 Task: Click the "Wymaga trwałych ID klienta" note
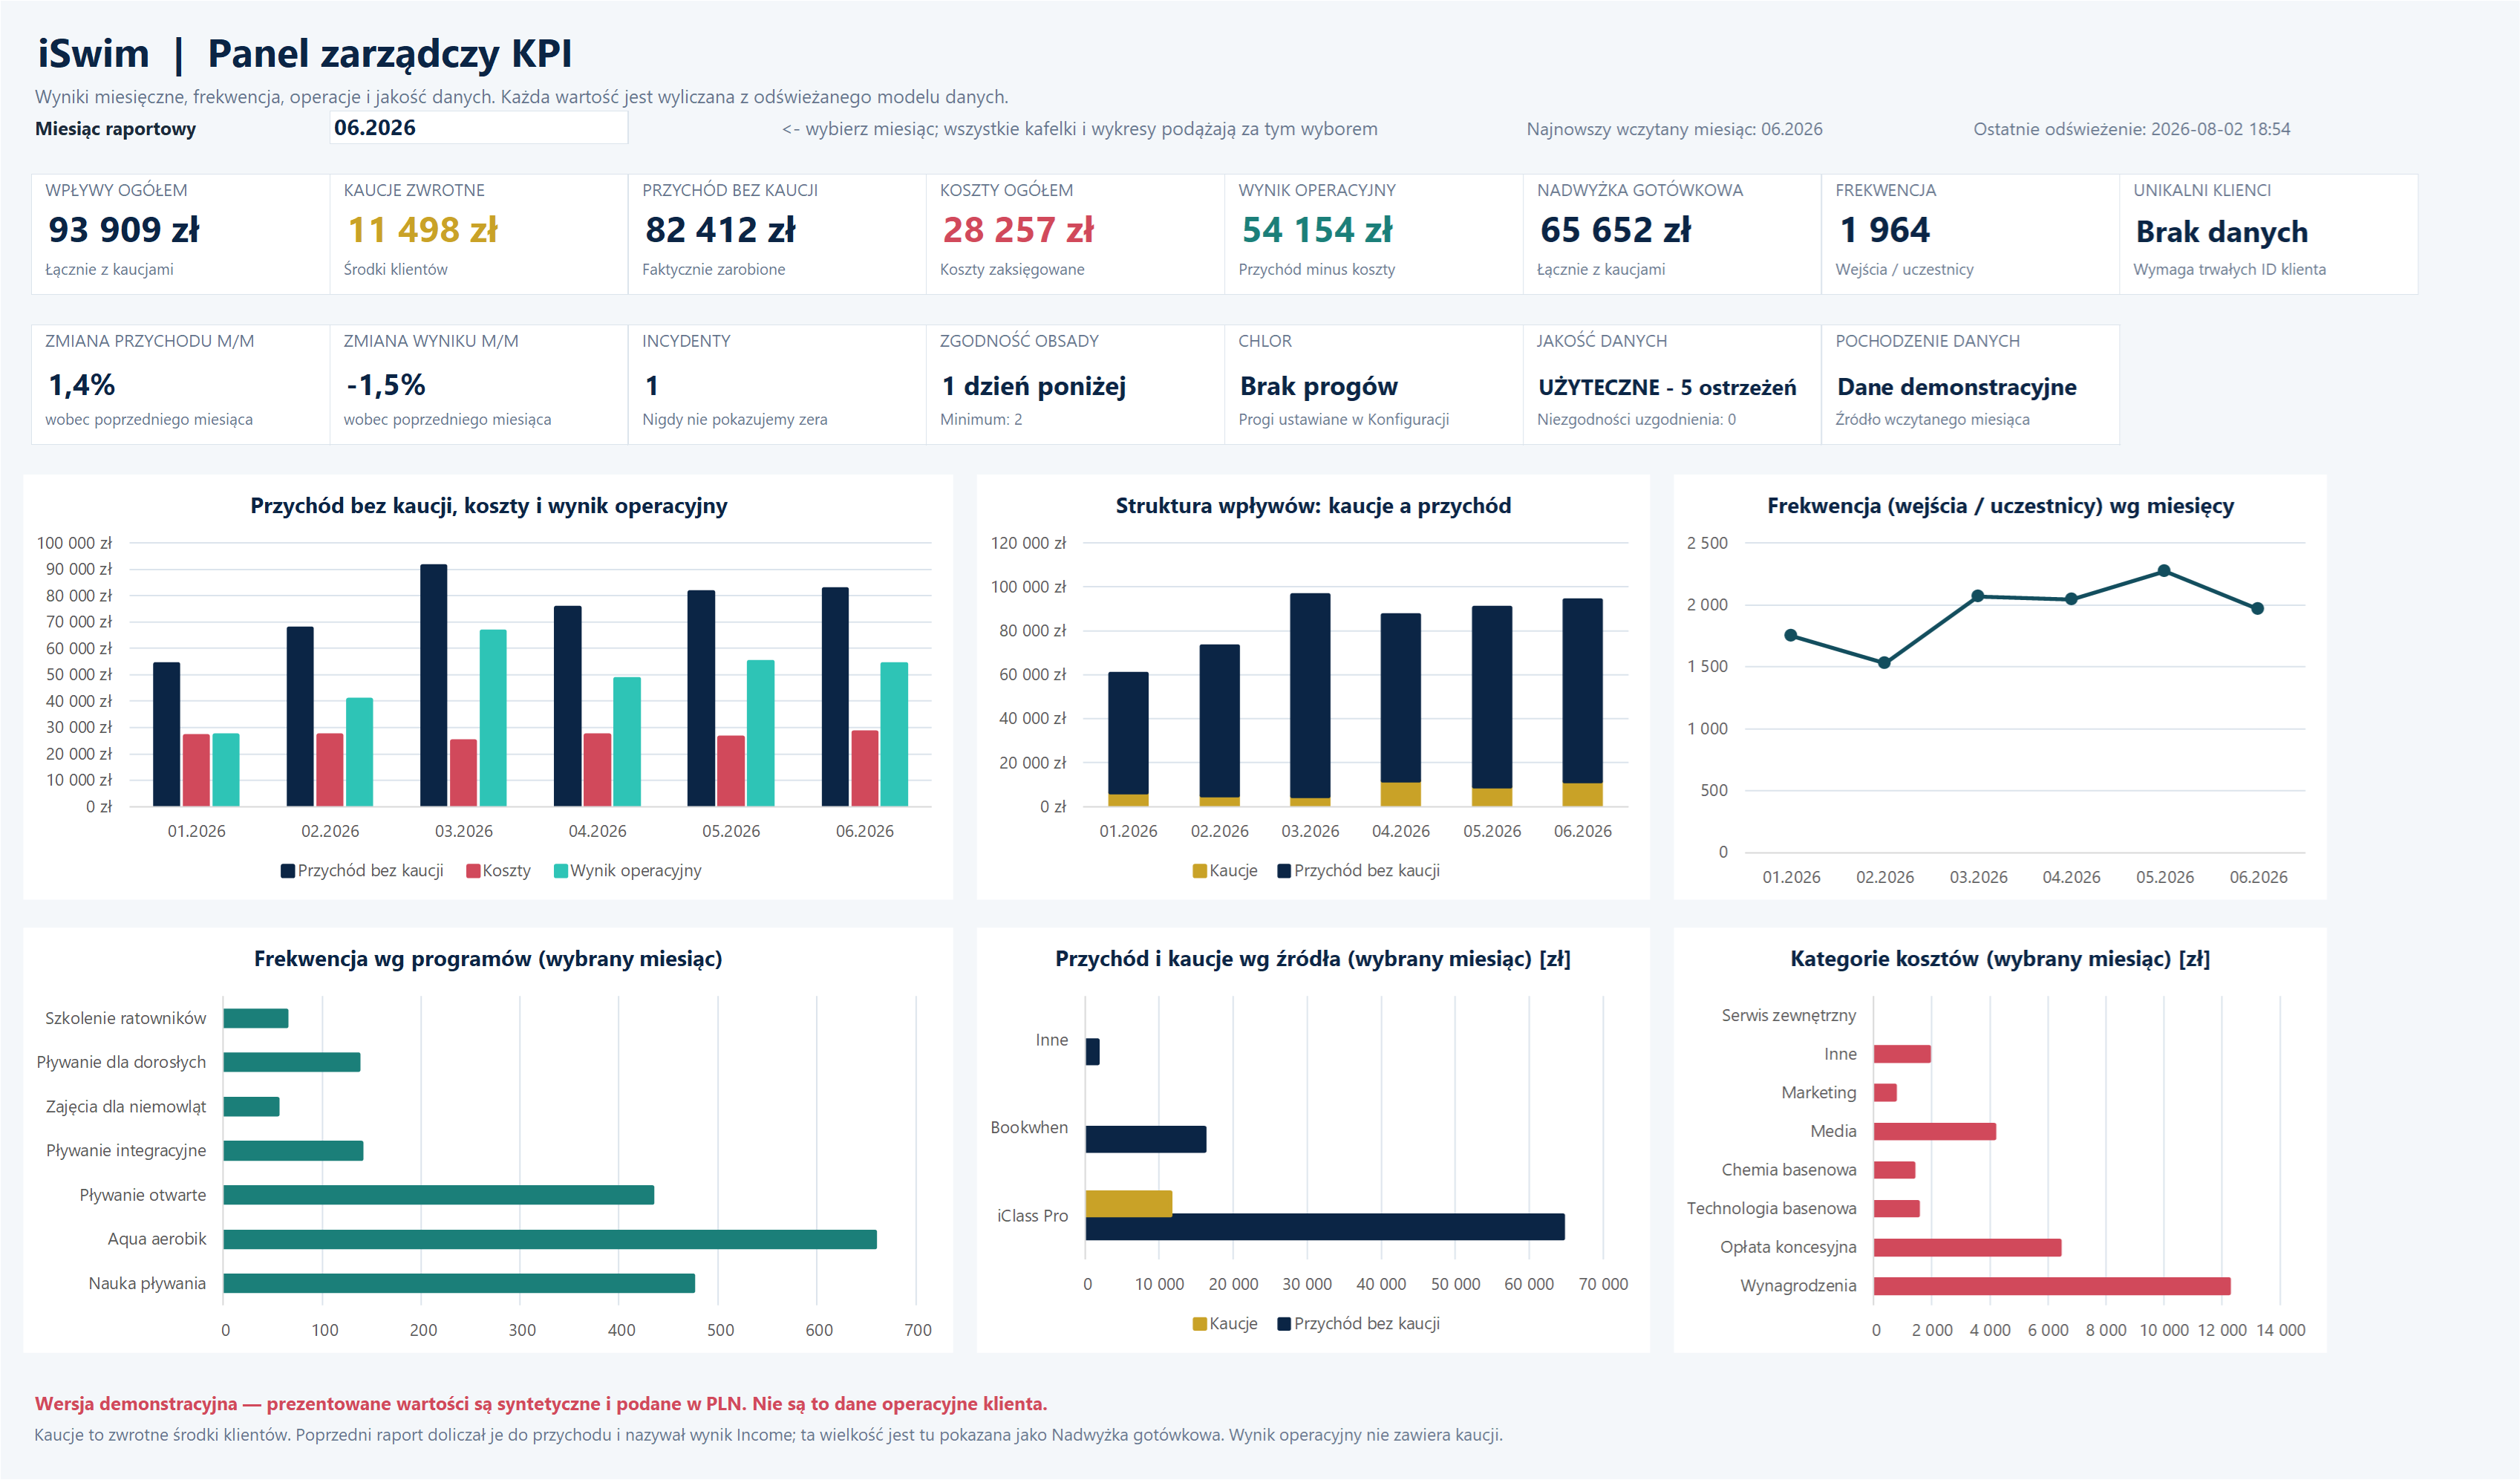(x=2229, y=270)
